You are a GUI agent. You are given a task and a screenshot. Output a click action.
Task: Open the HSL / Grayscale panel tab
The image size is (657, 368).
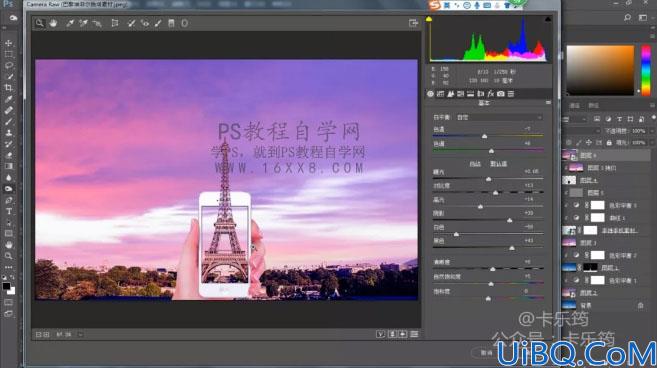[460, 94]
